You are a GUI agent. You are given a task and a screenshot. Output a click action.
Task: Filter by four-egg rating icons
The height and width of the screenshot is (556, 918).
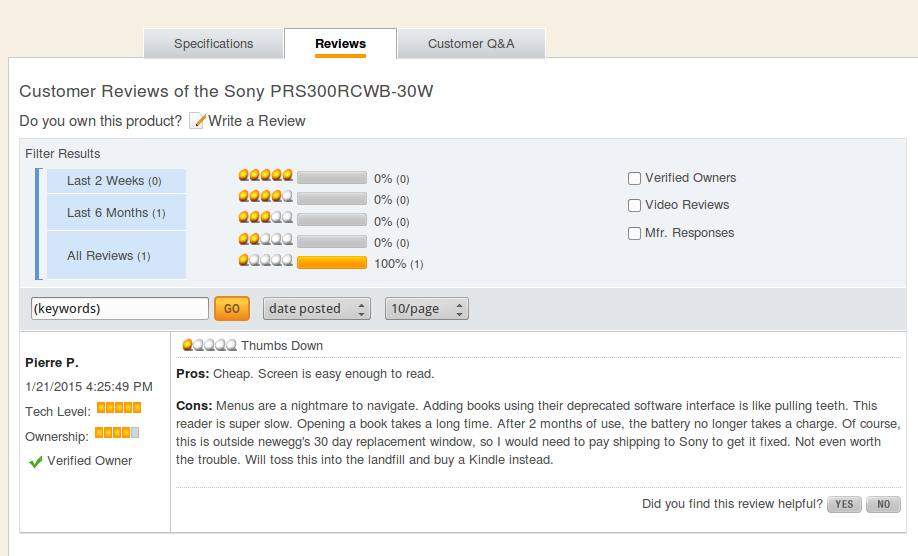click(265, 196)
